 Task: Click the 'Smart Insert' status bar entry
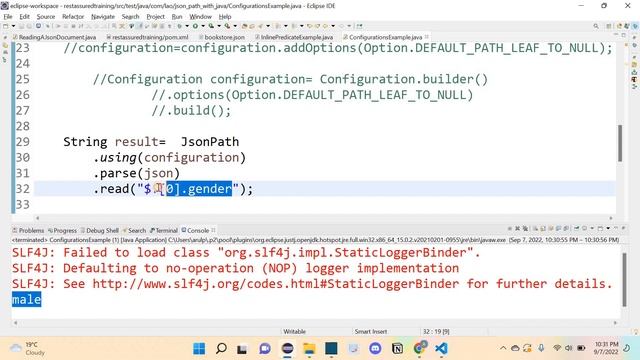coord(371,331)
